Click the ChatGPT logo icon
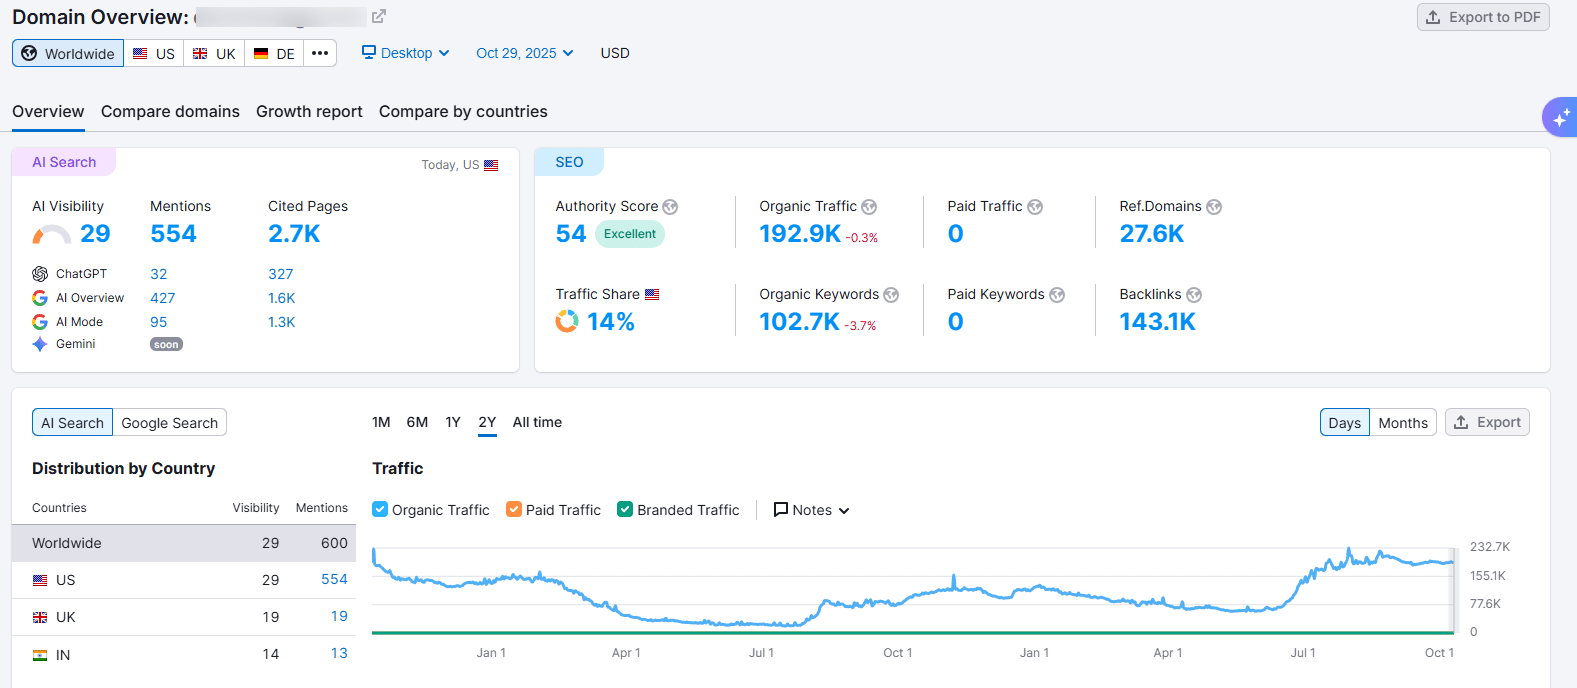Screen dimensions: 1577x688 pyautogui.click(x=40, y=274)
